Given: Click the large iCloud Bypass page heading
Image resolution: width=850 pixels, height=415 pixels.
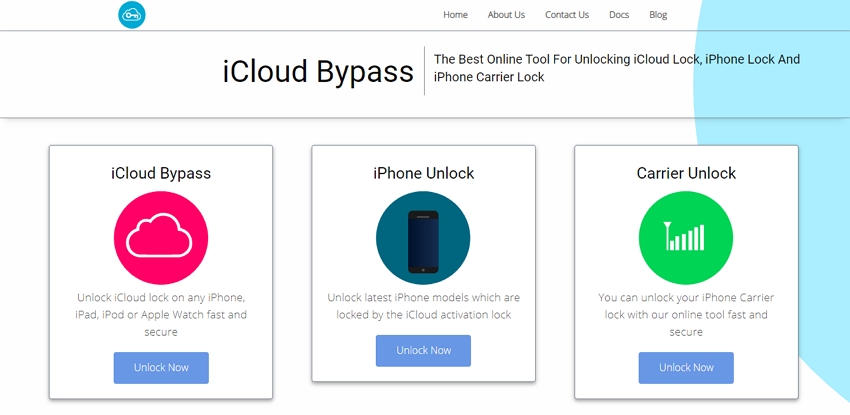Looking at the screenshot, I should click(x=318, y=72).
